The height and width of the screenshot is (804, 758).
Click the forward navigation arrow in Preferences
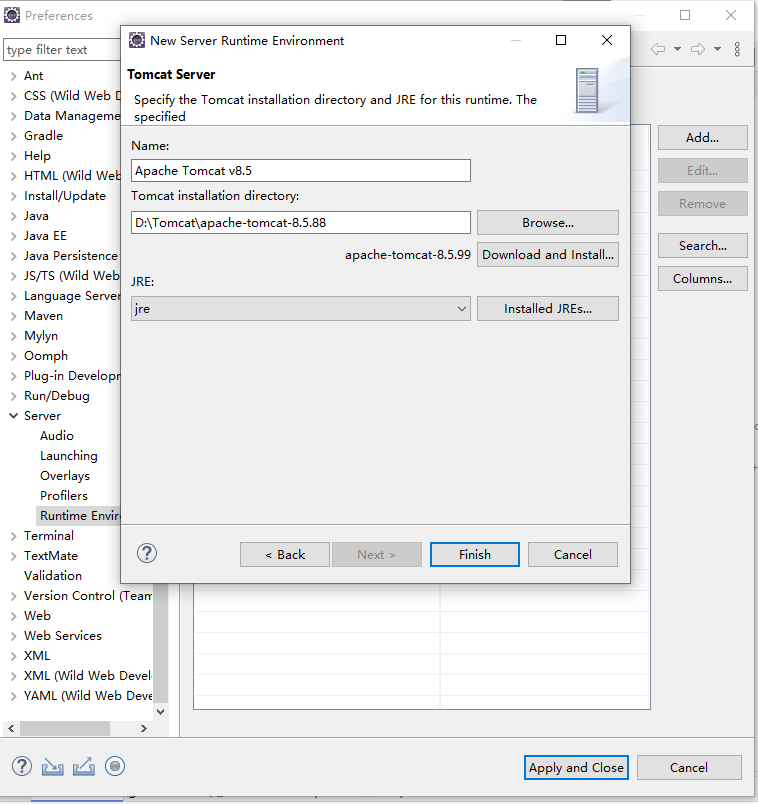click(698, 49)
